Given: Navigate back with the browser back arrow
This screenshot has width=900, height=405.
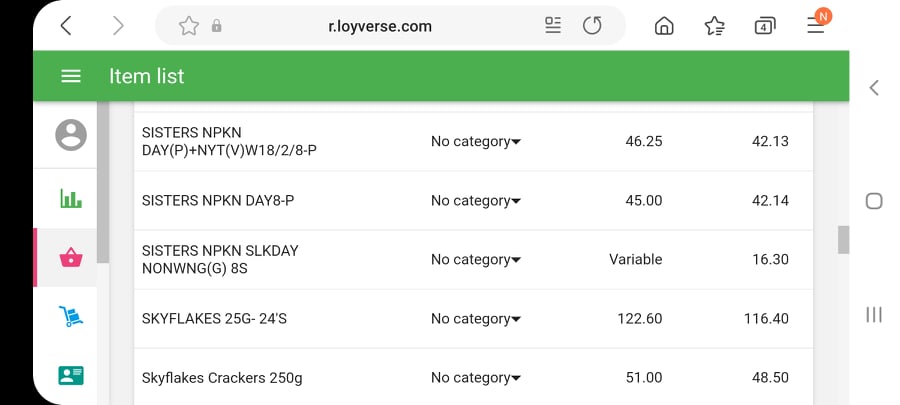Looking at the screenshot, I should pyautogui.click(x=66, y=26).
